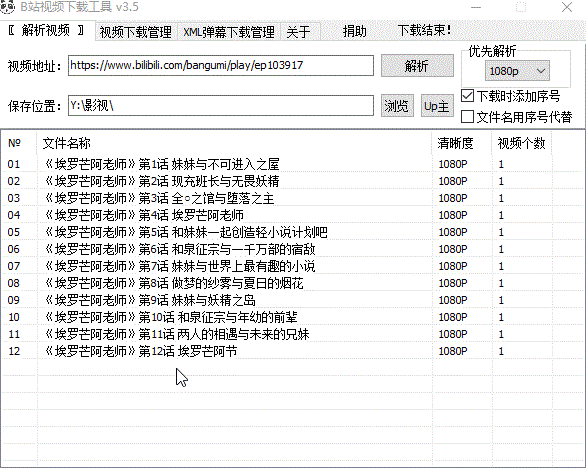Image resolution: width=586 pixels, height=468 pixels.
Task: Click the 清晰度 column header
Action: [462, 143]
